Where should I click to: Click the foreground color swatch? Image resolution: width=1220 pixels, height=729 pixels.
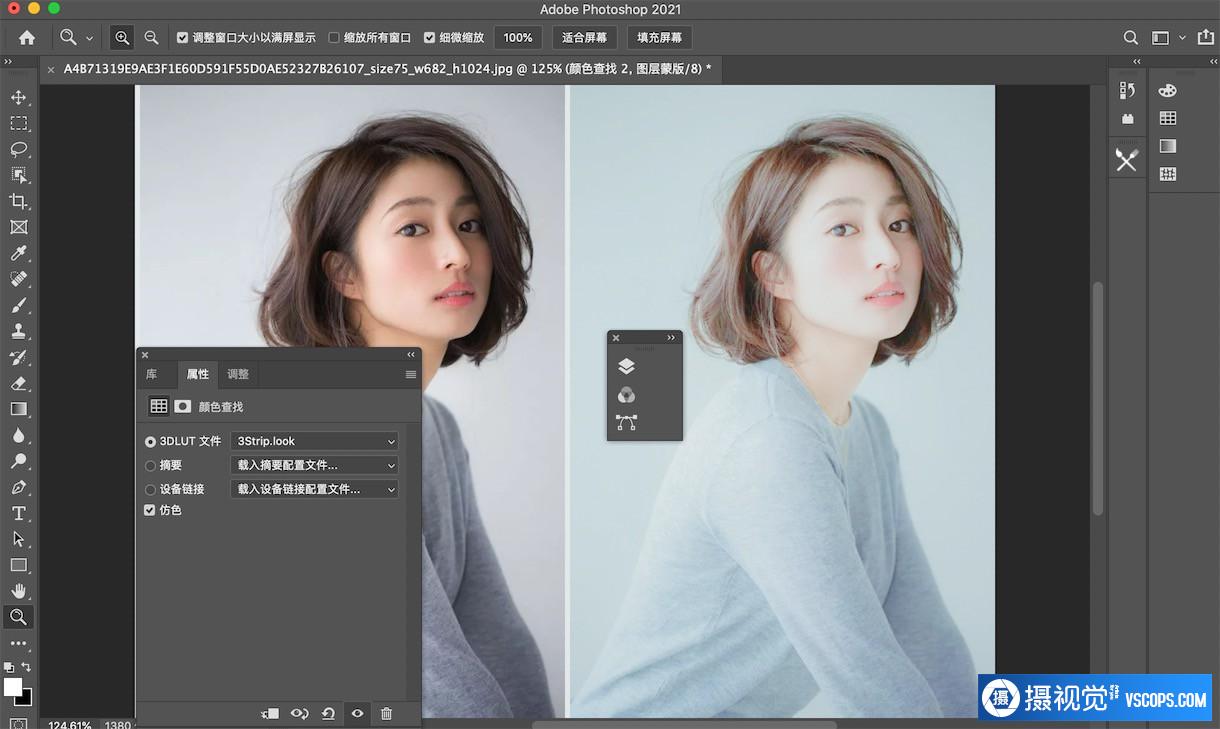[x=13, y=687]
